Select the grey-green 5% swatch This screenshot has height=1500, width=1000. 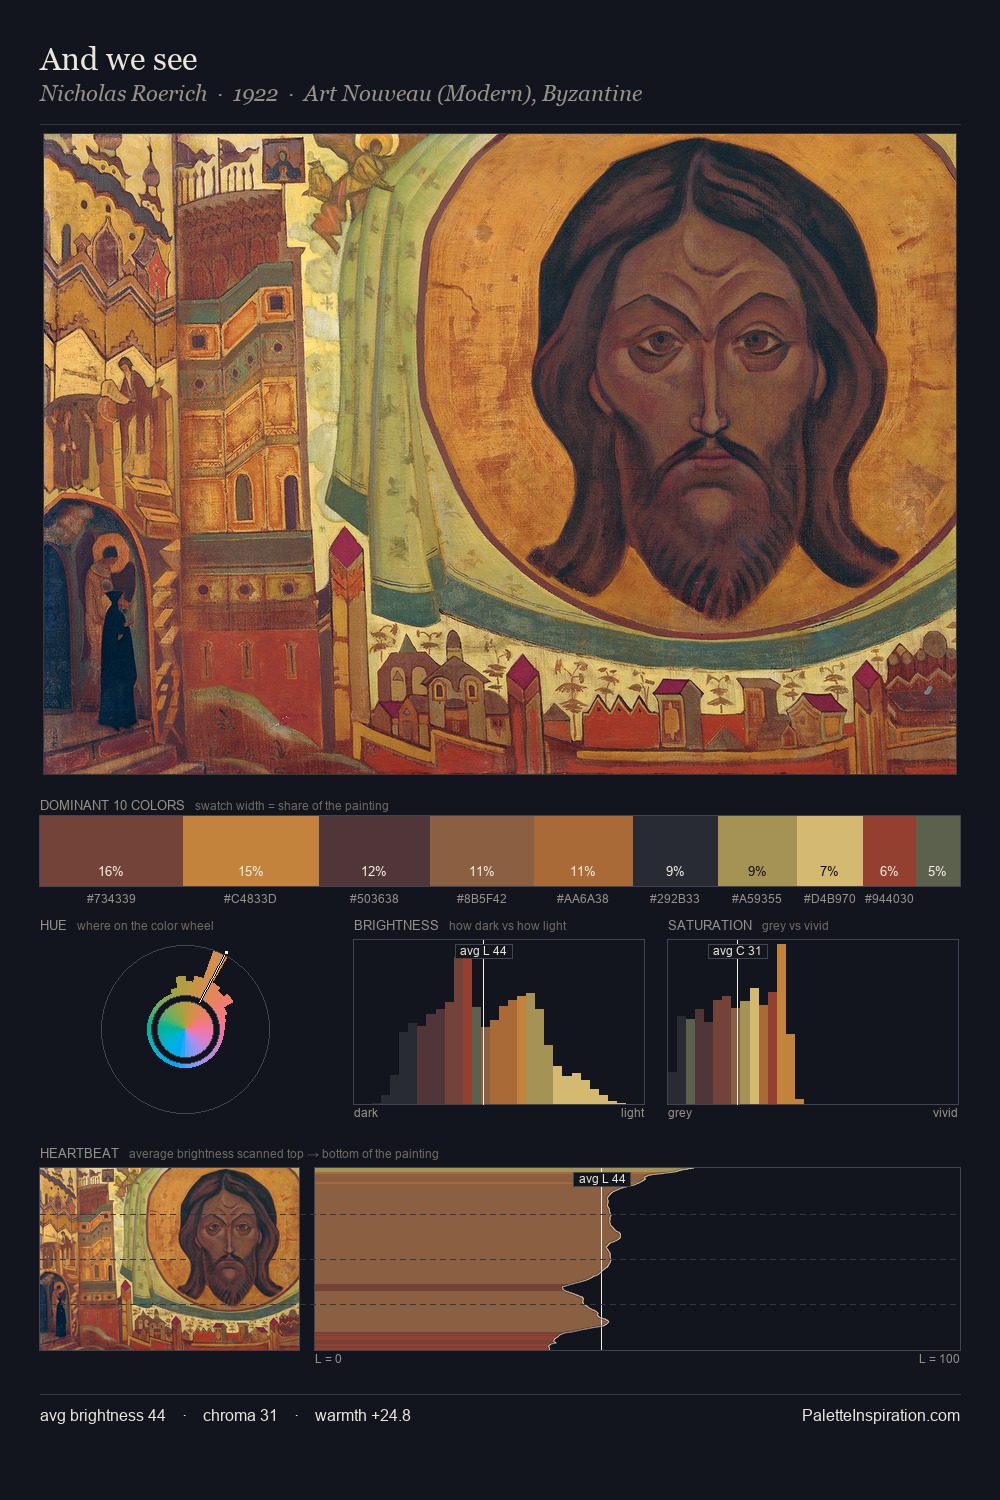[938, 851]
